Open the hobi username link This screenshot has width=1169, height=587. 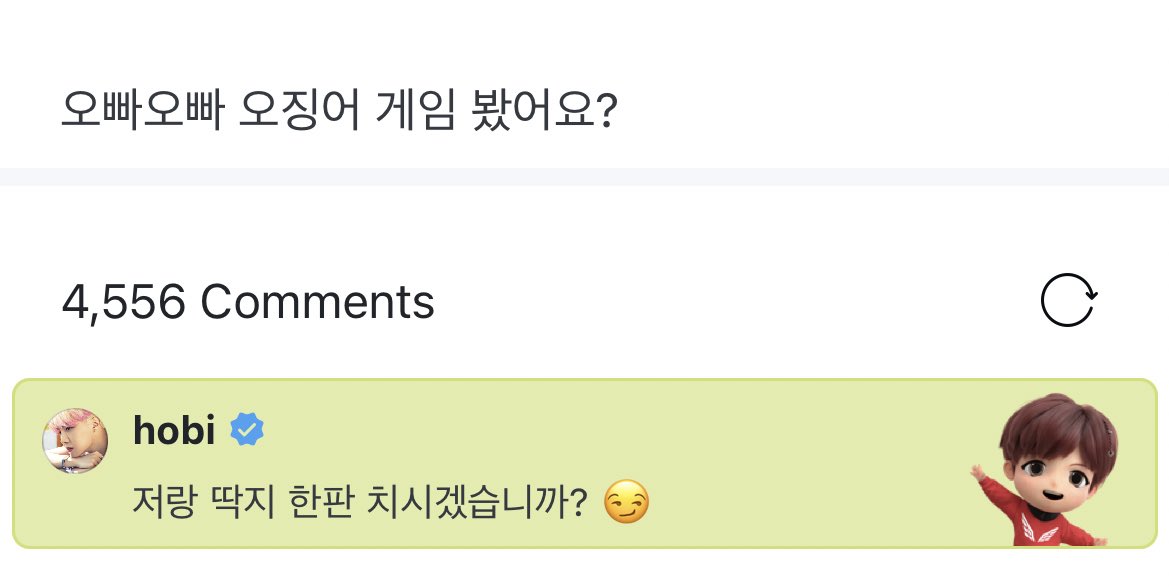(174, 431)
